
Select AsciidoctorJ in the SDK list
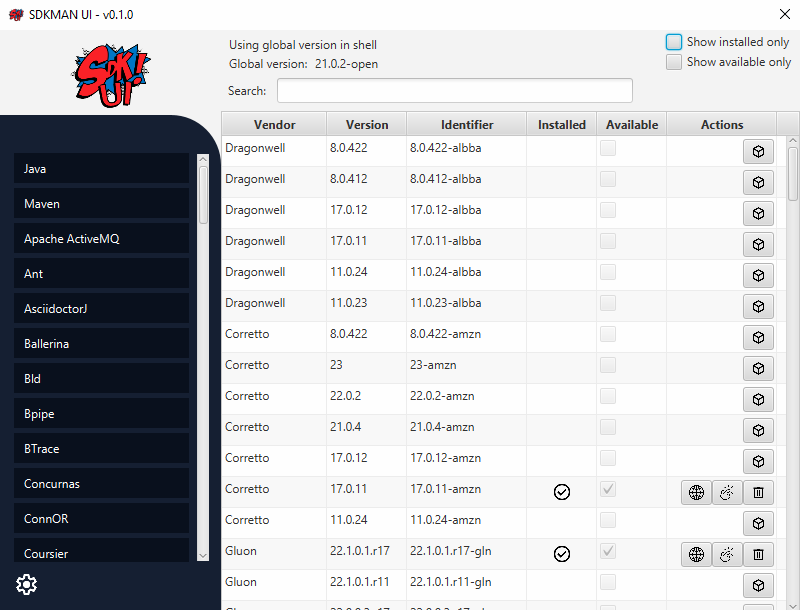tap(102, 309)
